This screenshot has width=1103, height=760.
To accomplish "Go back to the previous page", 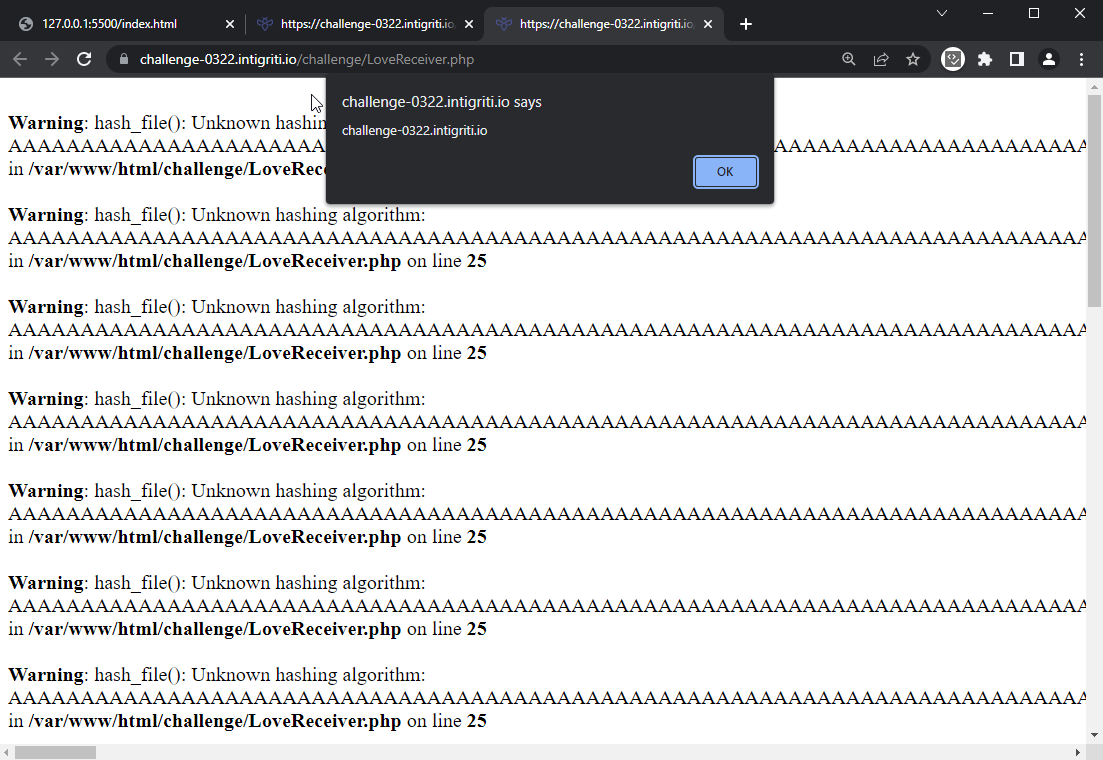I will pyautogui.click(x=20, y=59).
